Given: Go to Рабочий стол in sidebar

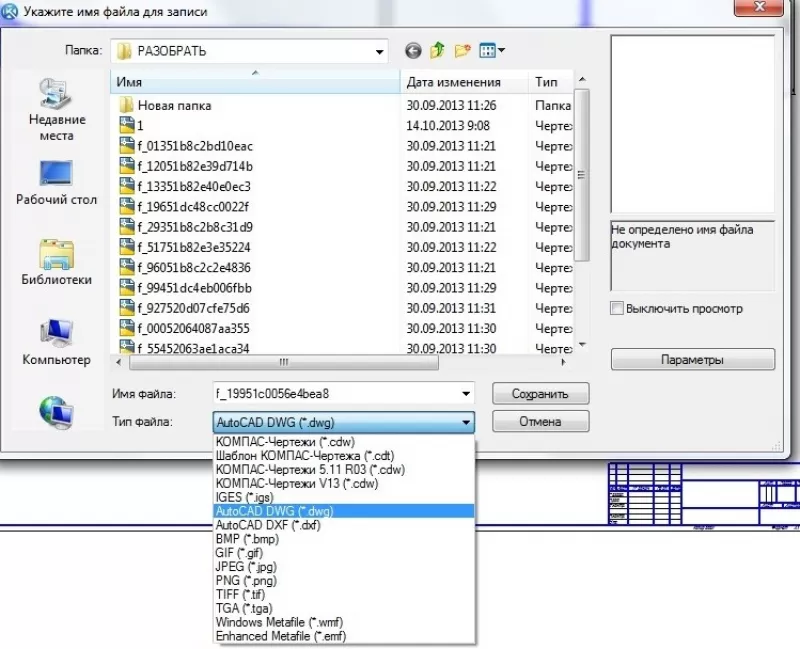Looking at the screenshot, I should point(56,182).
